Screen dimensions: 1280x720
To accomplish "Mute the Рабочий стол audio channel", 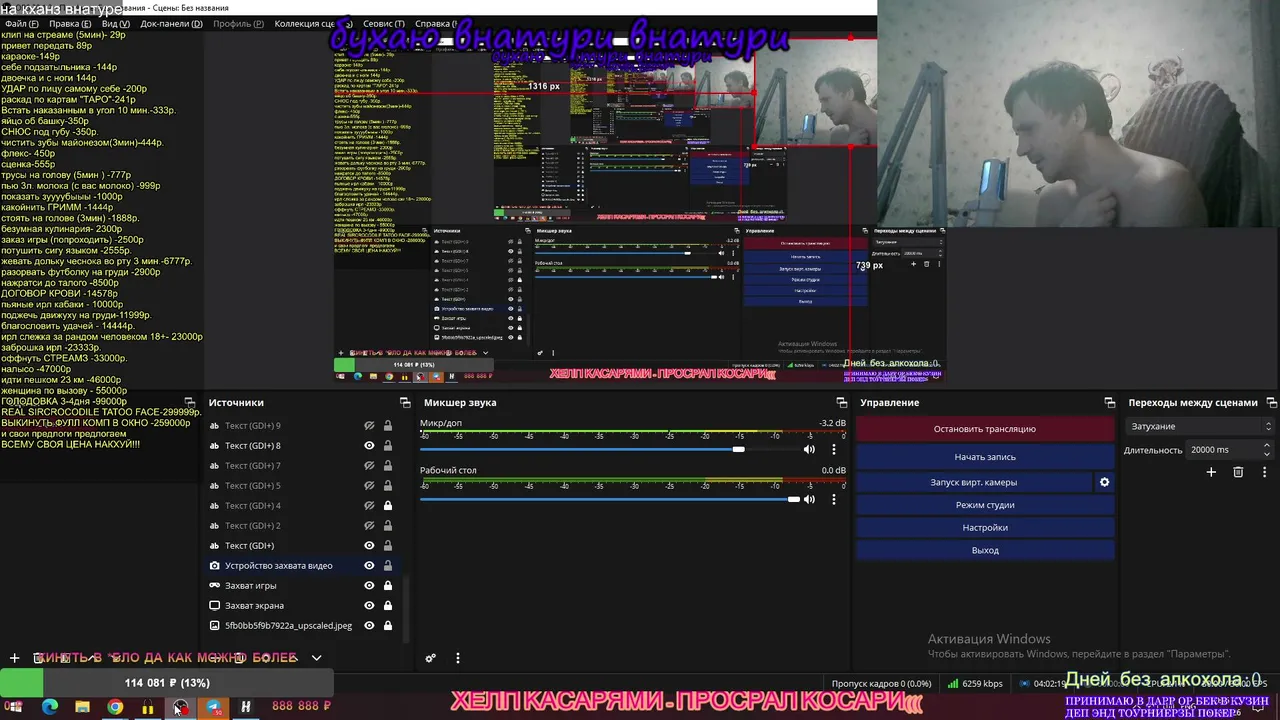I will coord(809,499).
